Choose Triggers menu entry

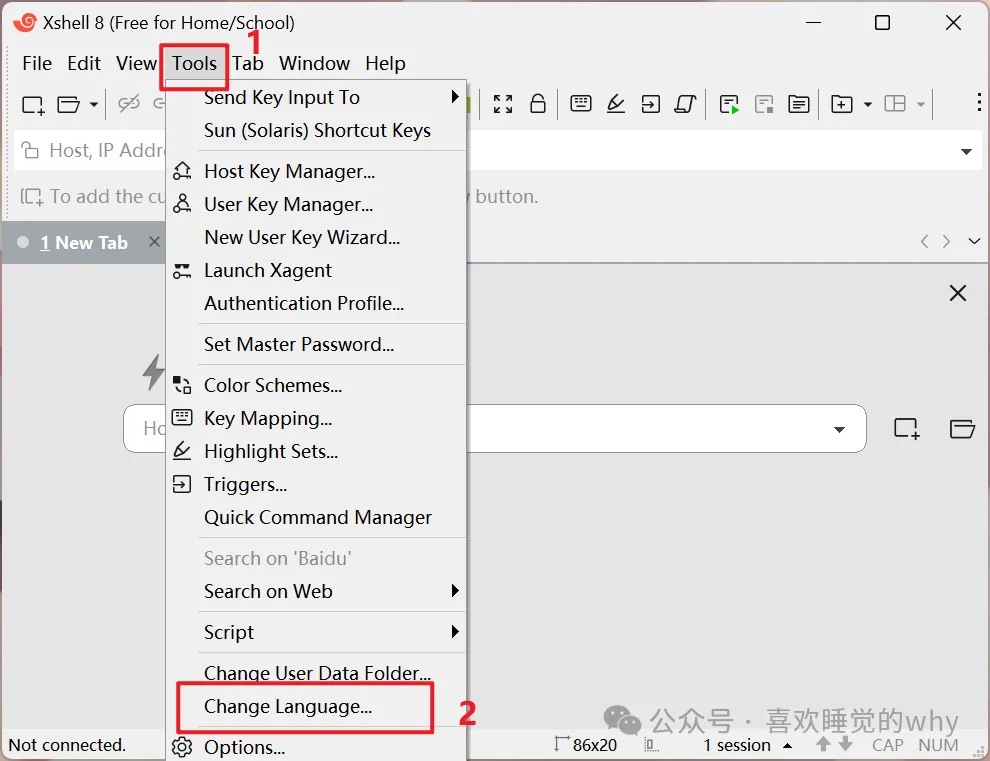coord(316,484)
